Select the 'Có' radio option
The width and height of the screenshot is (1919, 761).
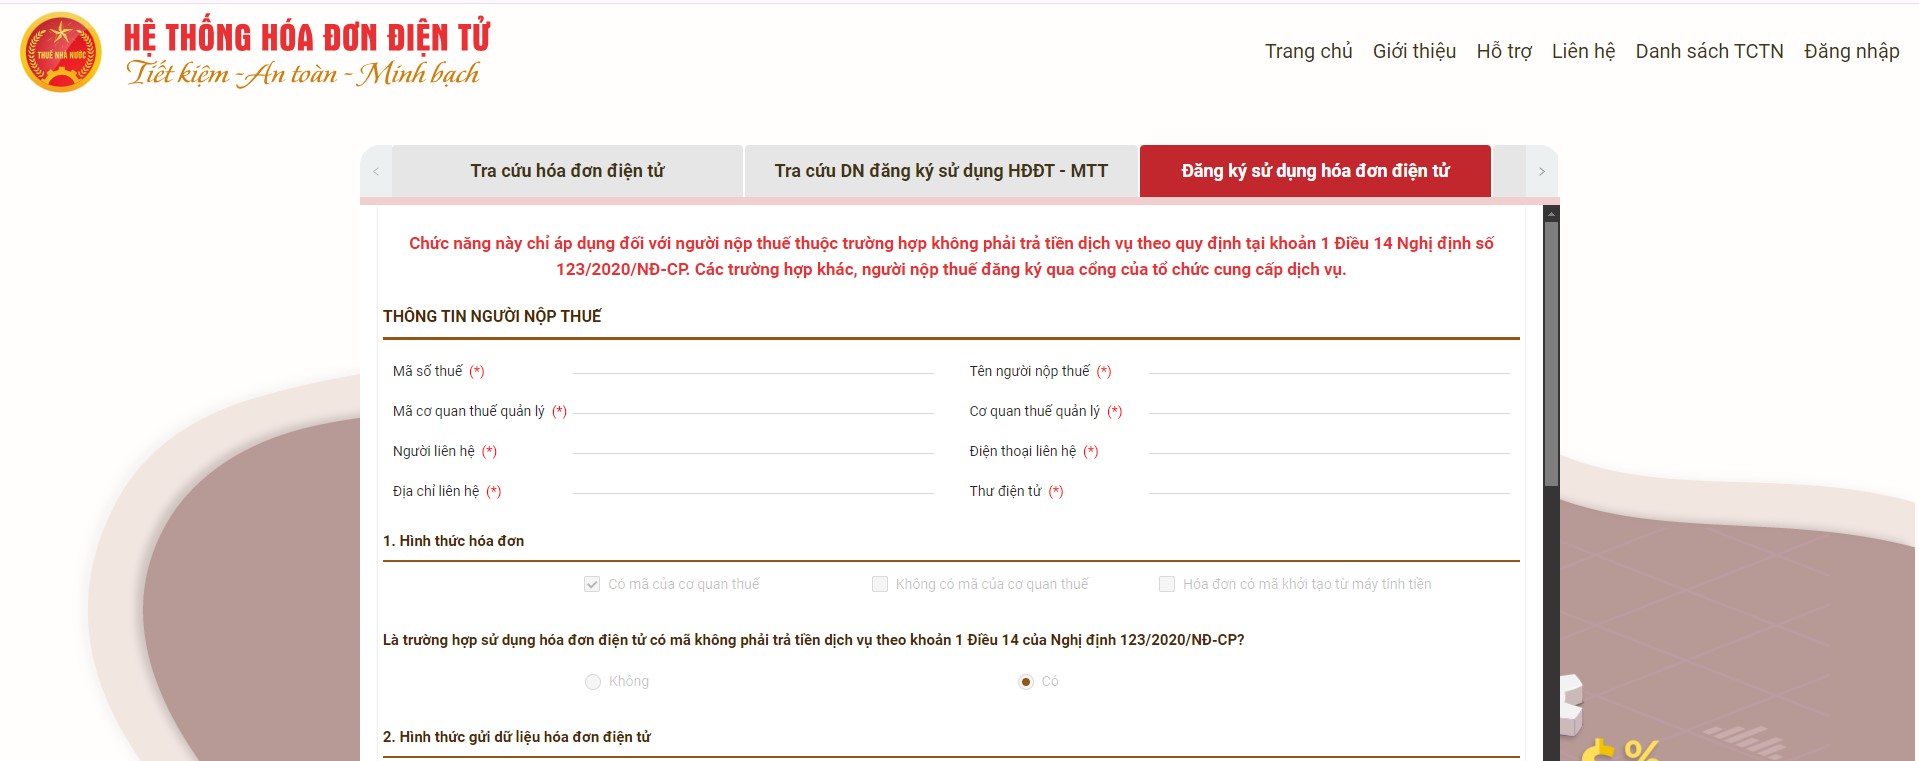tap(1026, 682)
